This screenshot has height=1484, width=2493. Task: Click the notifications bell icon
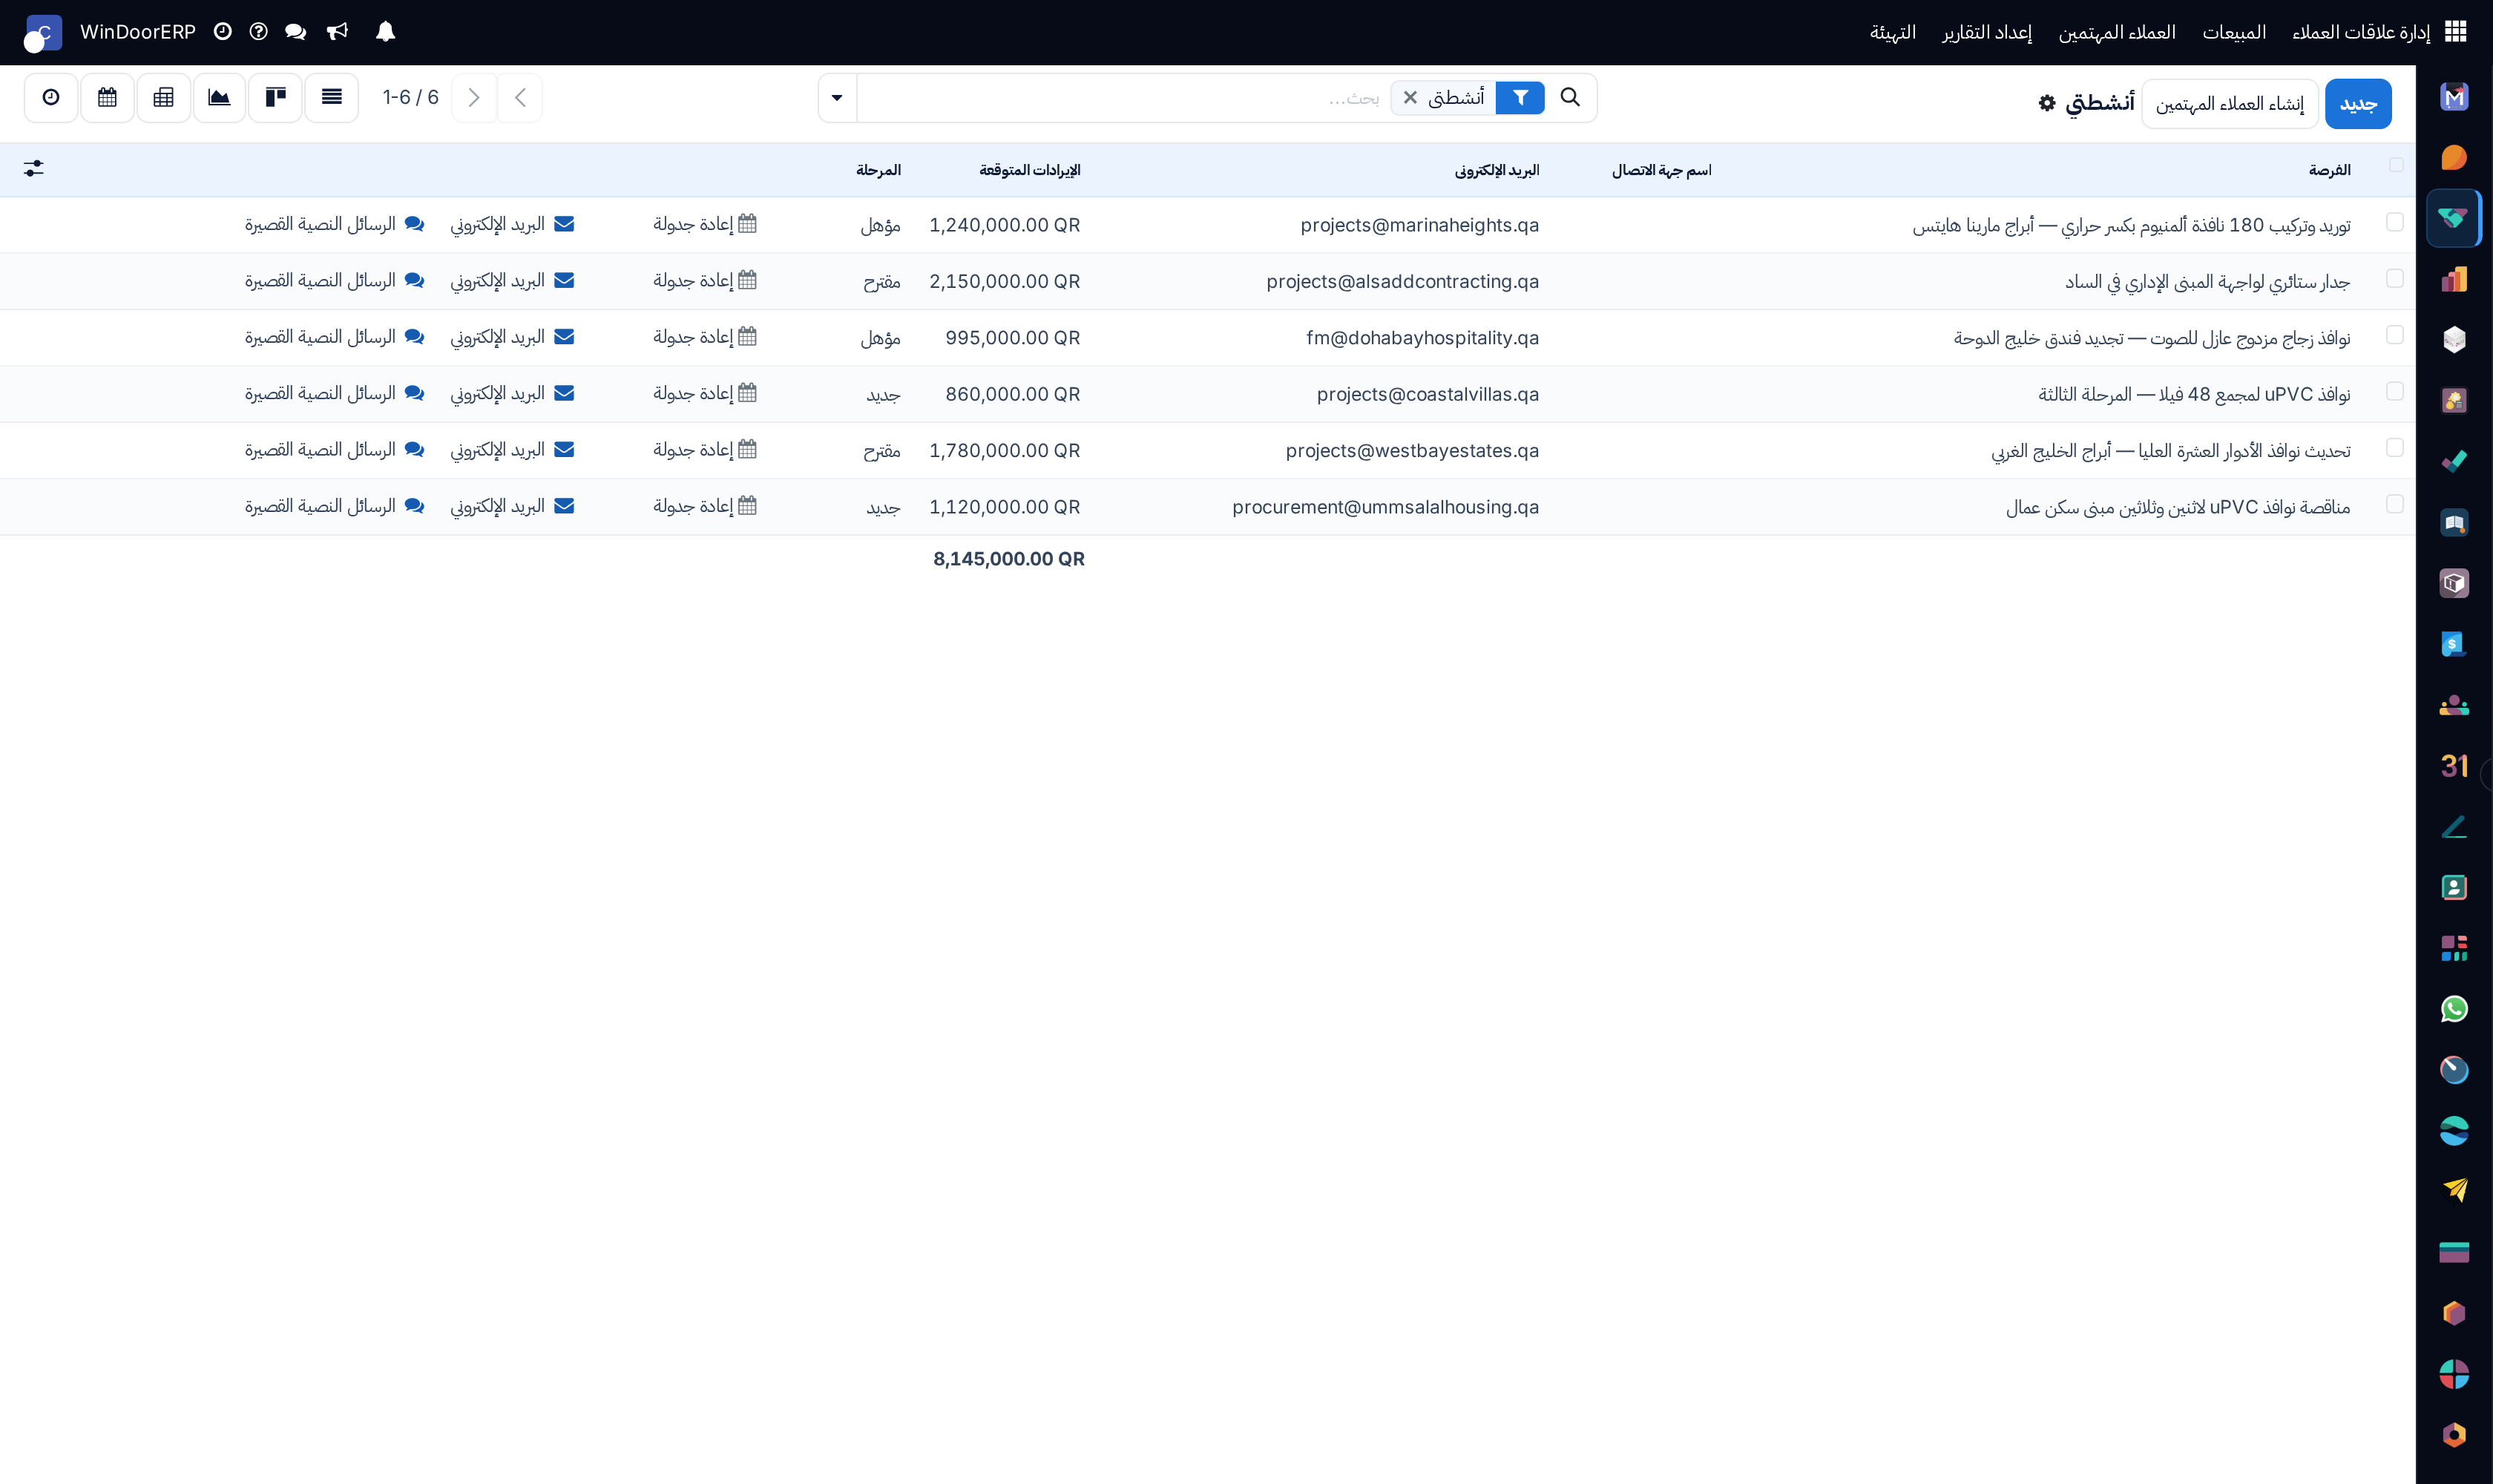pos(385,32)
